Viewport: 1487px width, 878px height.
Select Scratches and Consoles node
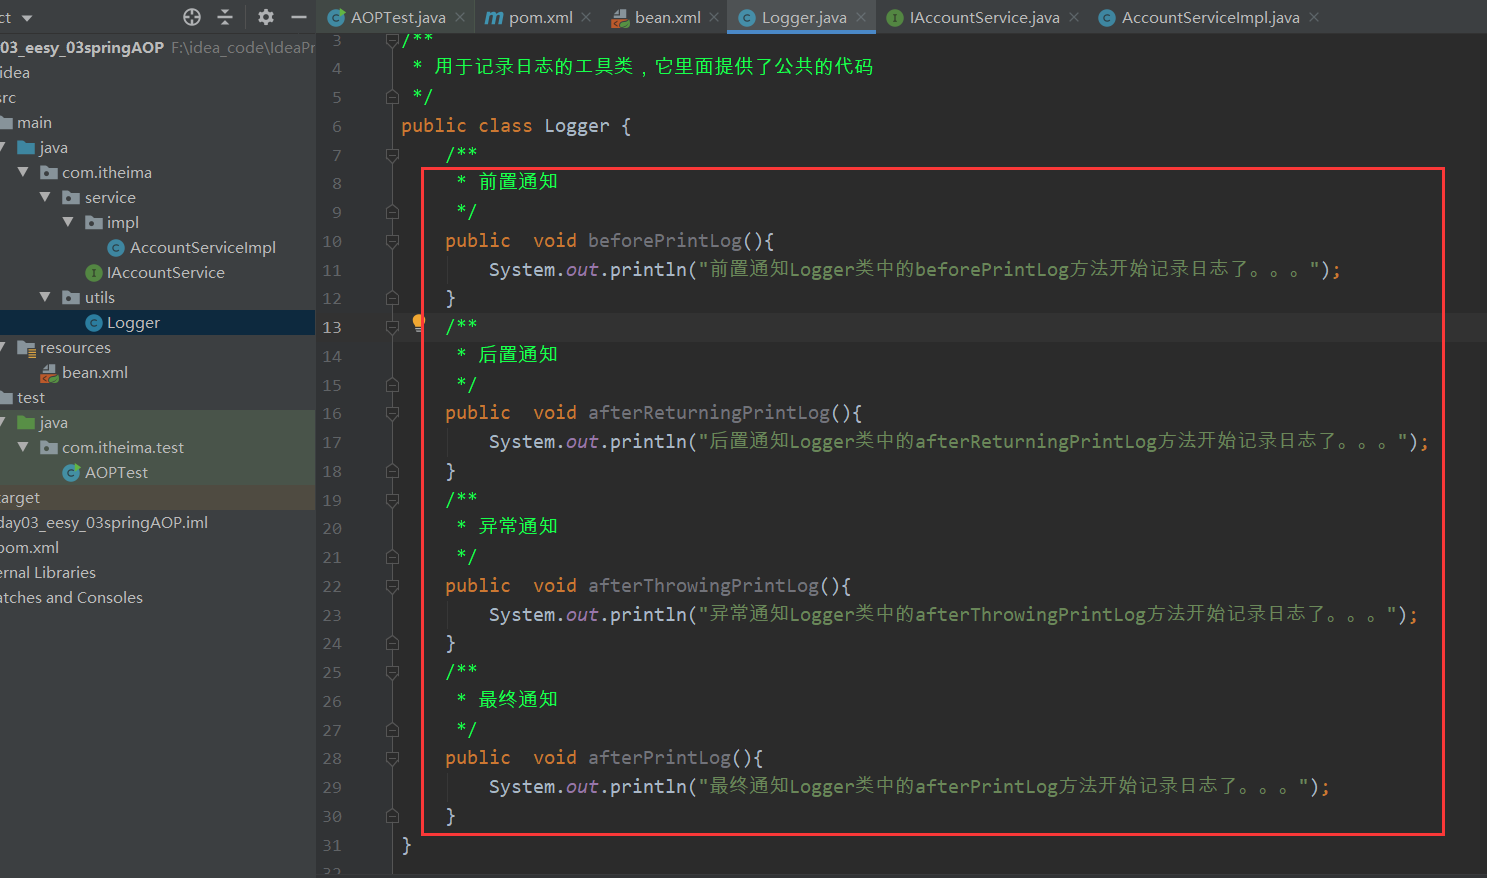(71, 597)
